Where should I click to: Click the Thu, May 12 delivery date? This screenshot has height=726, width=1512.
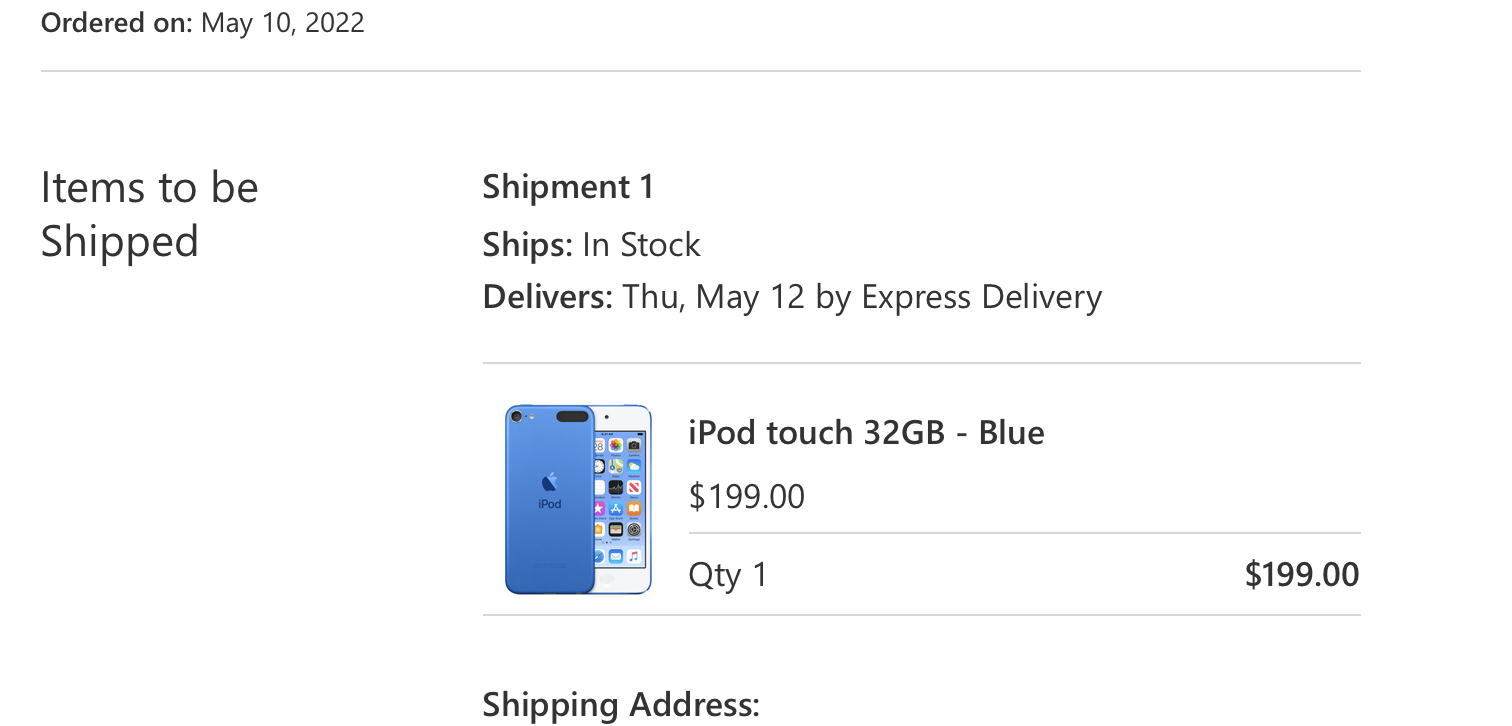pyautogui.click(x=713, y=297)
